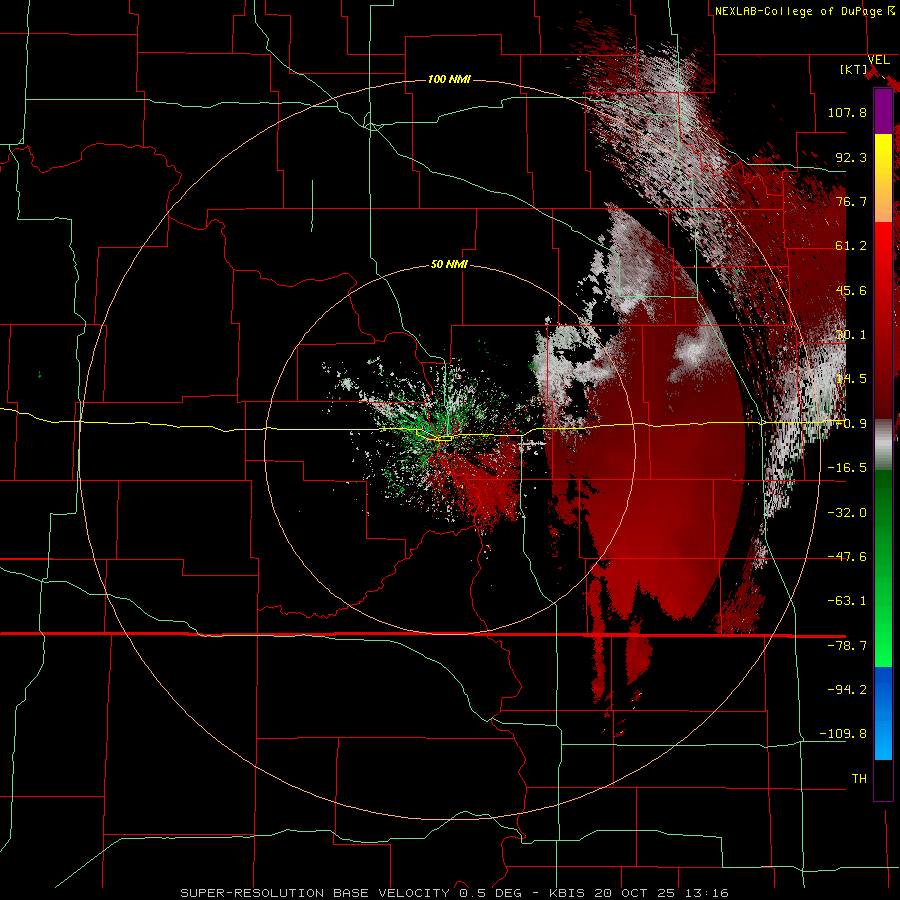Click the -109.8 legend value
The height and width of the screenshot is (900, 900).
click(843, 734)
